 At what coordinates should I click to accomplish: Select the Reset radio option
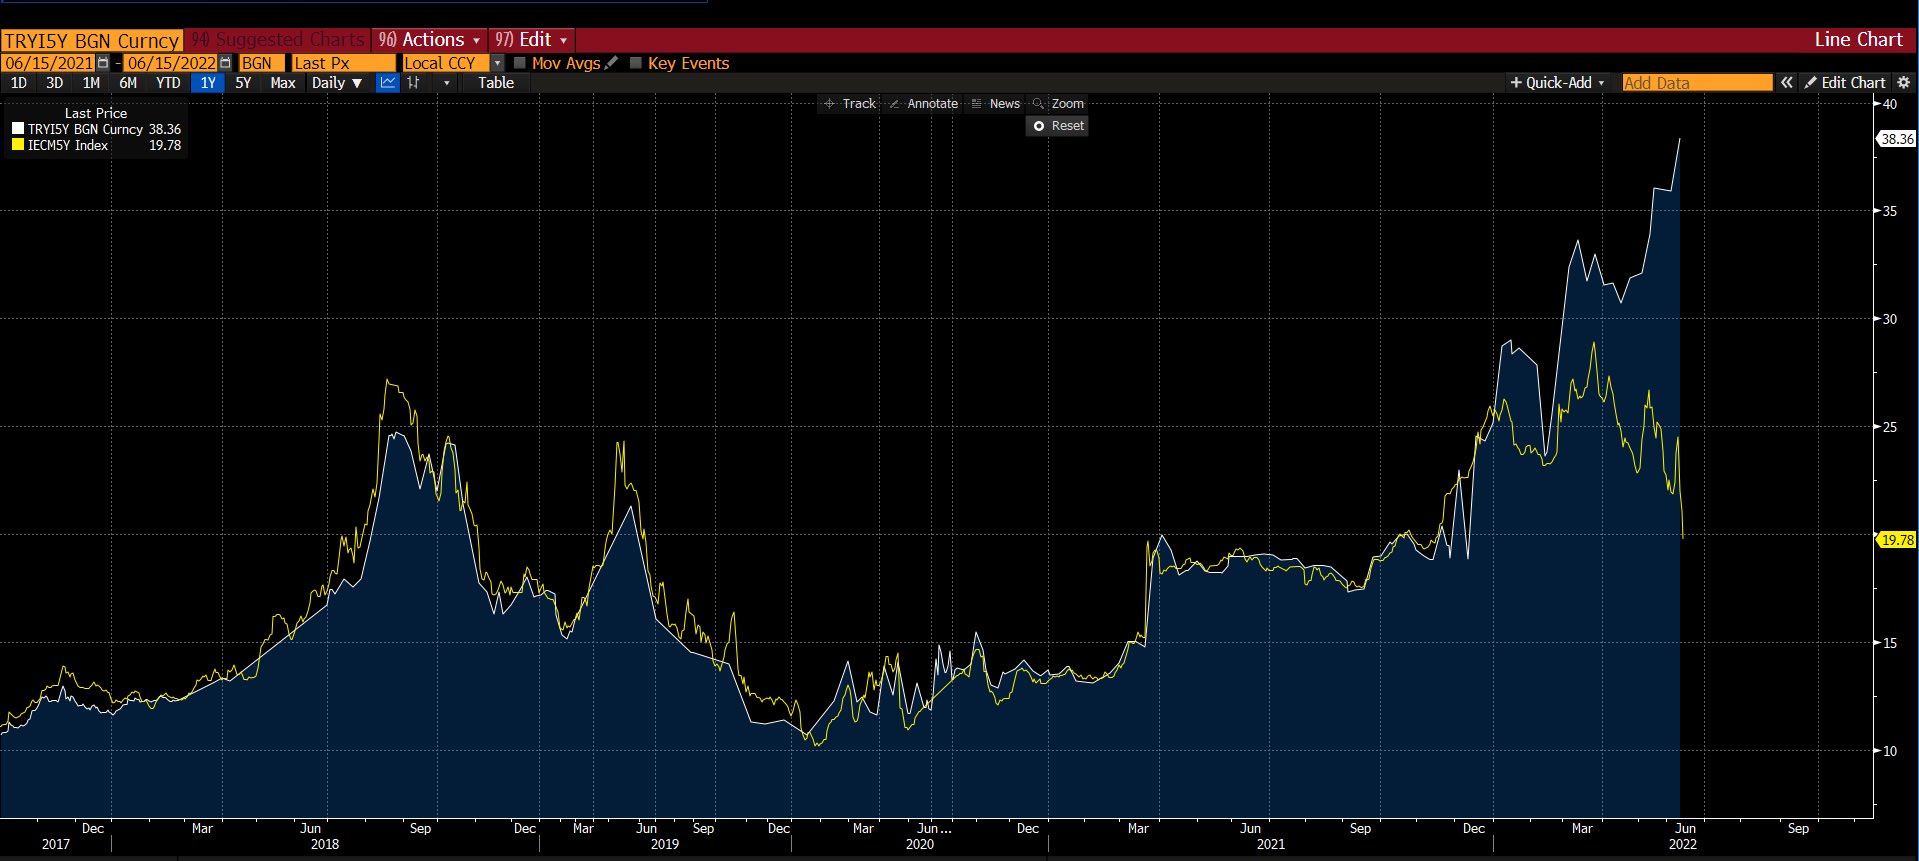tap(1039, 126)
